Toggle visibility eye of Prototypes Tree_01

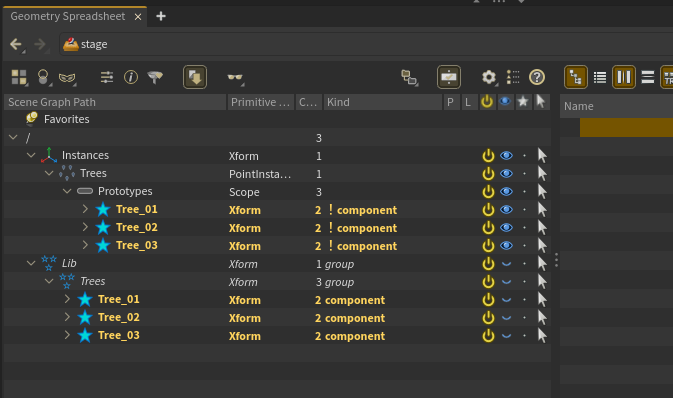[x=506, y=210]
